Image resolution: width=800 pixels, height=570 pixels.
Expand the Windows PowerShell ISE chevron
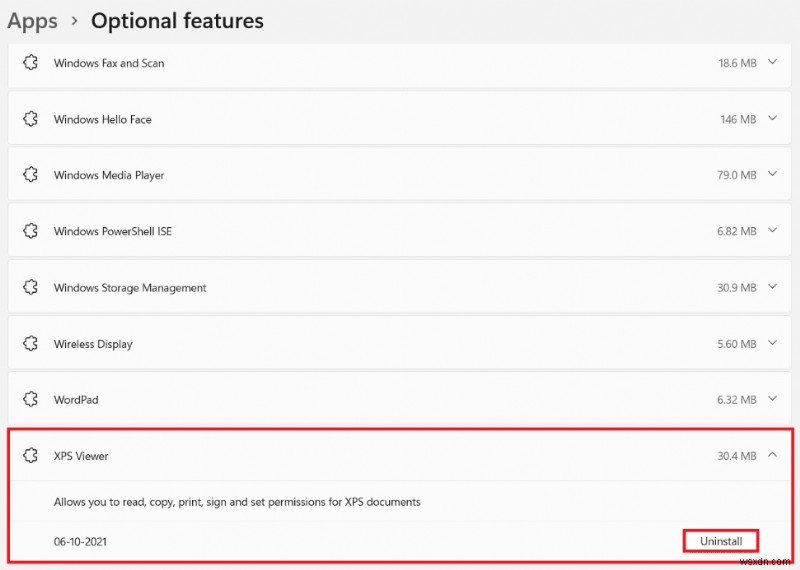click(772, 231)
